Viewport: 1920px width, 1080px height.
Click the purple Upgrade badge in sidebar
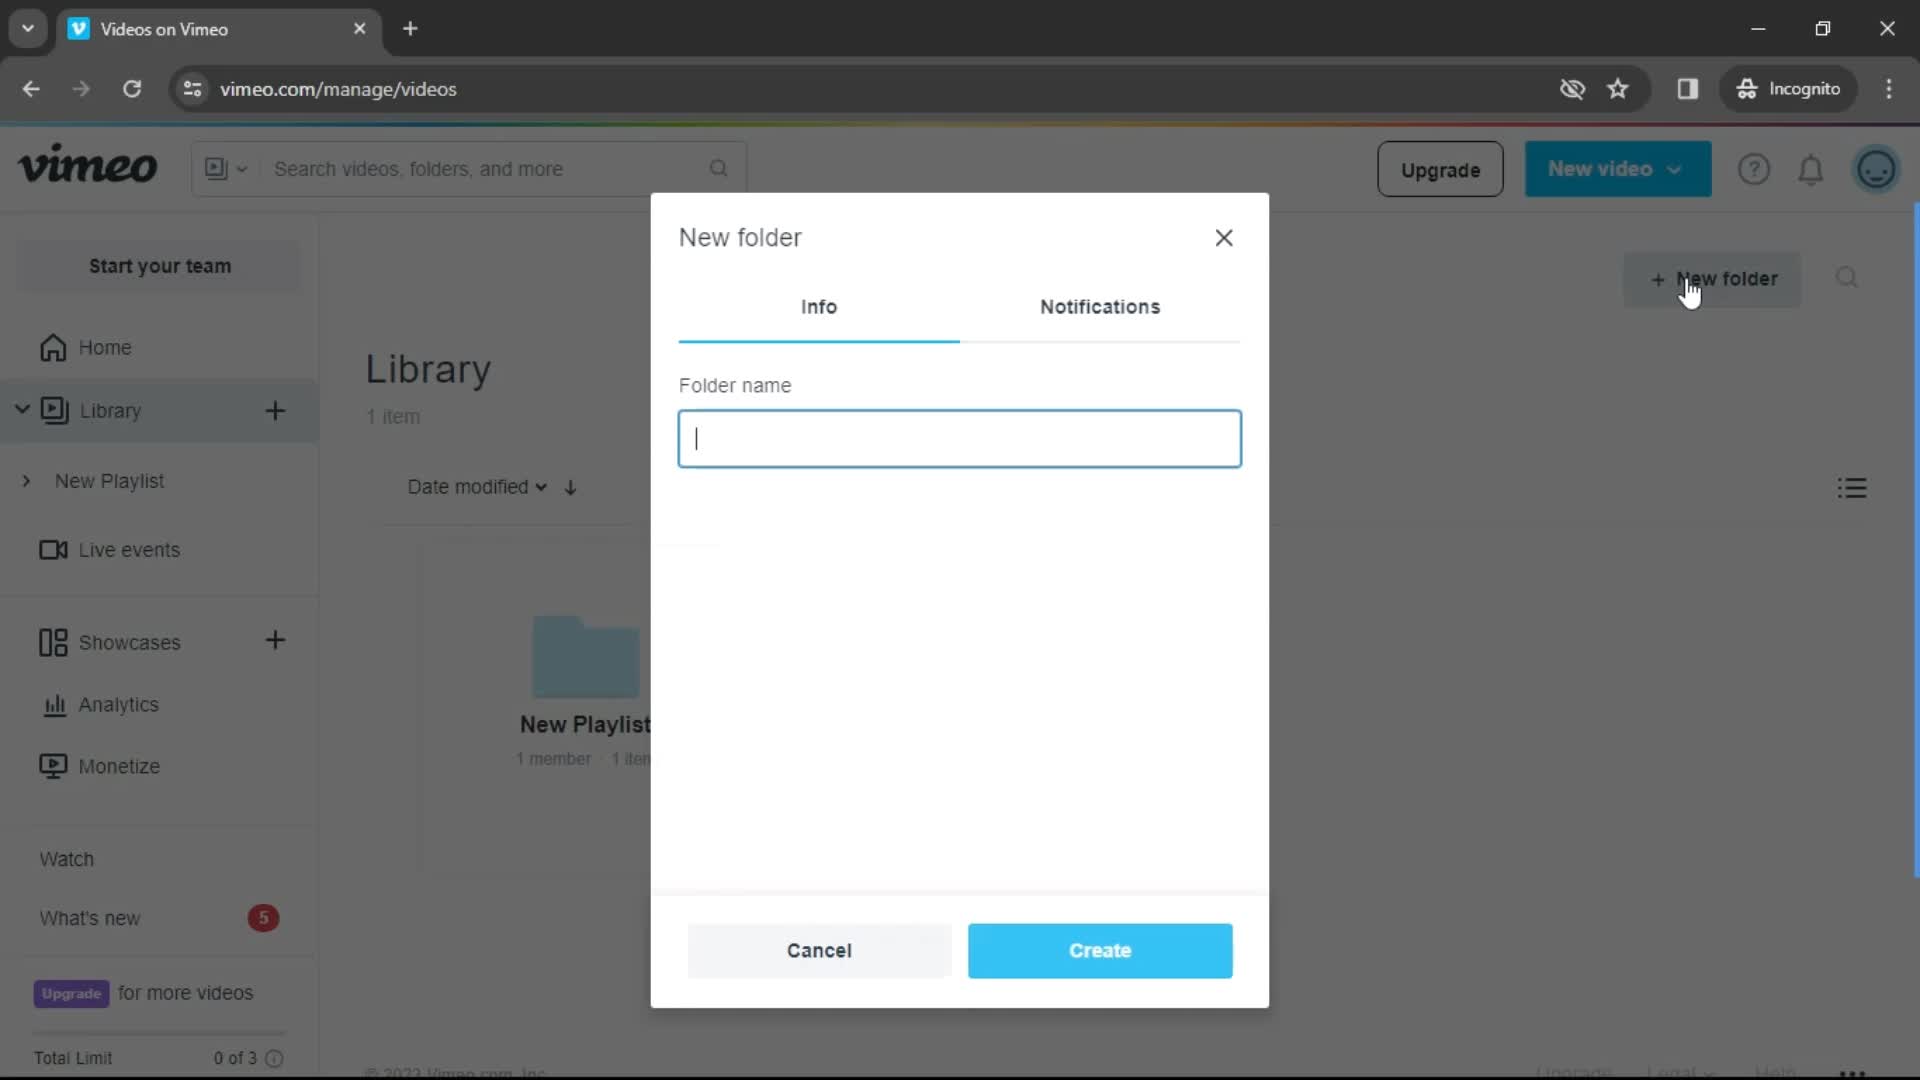71,994
